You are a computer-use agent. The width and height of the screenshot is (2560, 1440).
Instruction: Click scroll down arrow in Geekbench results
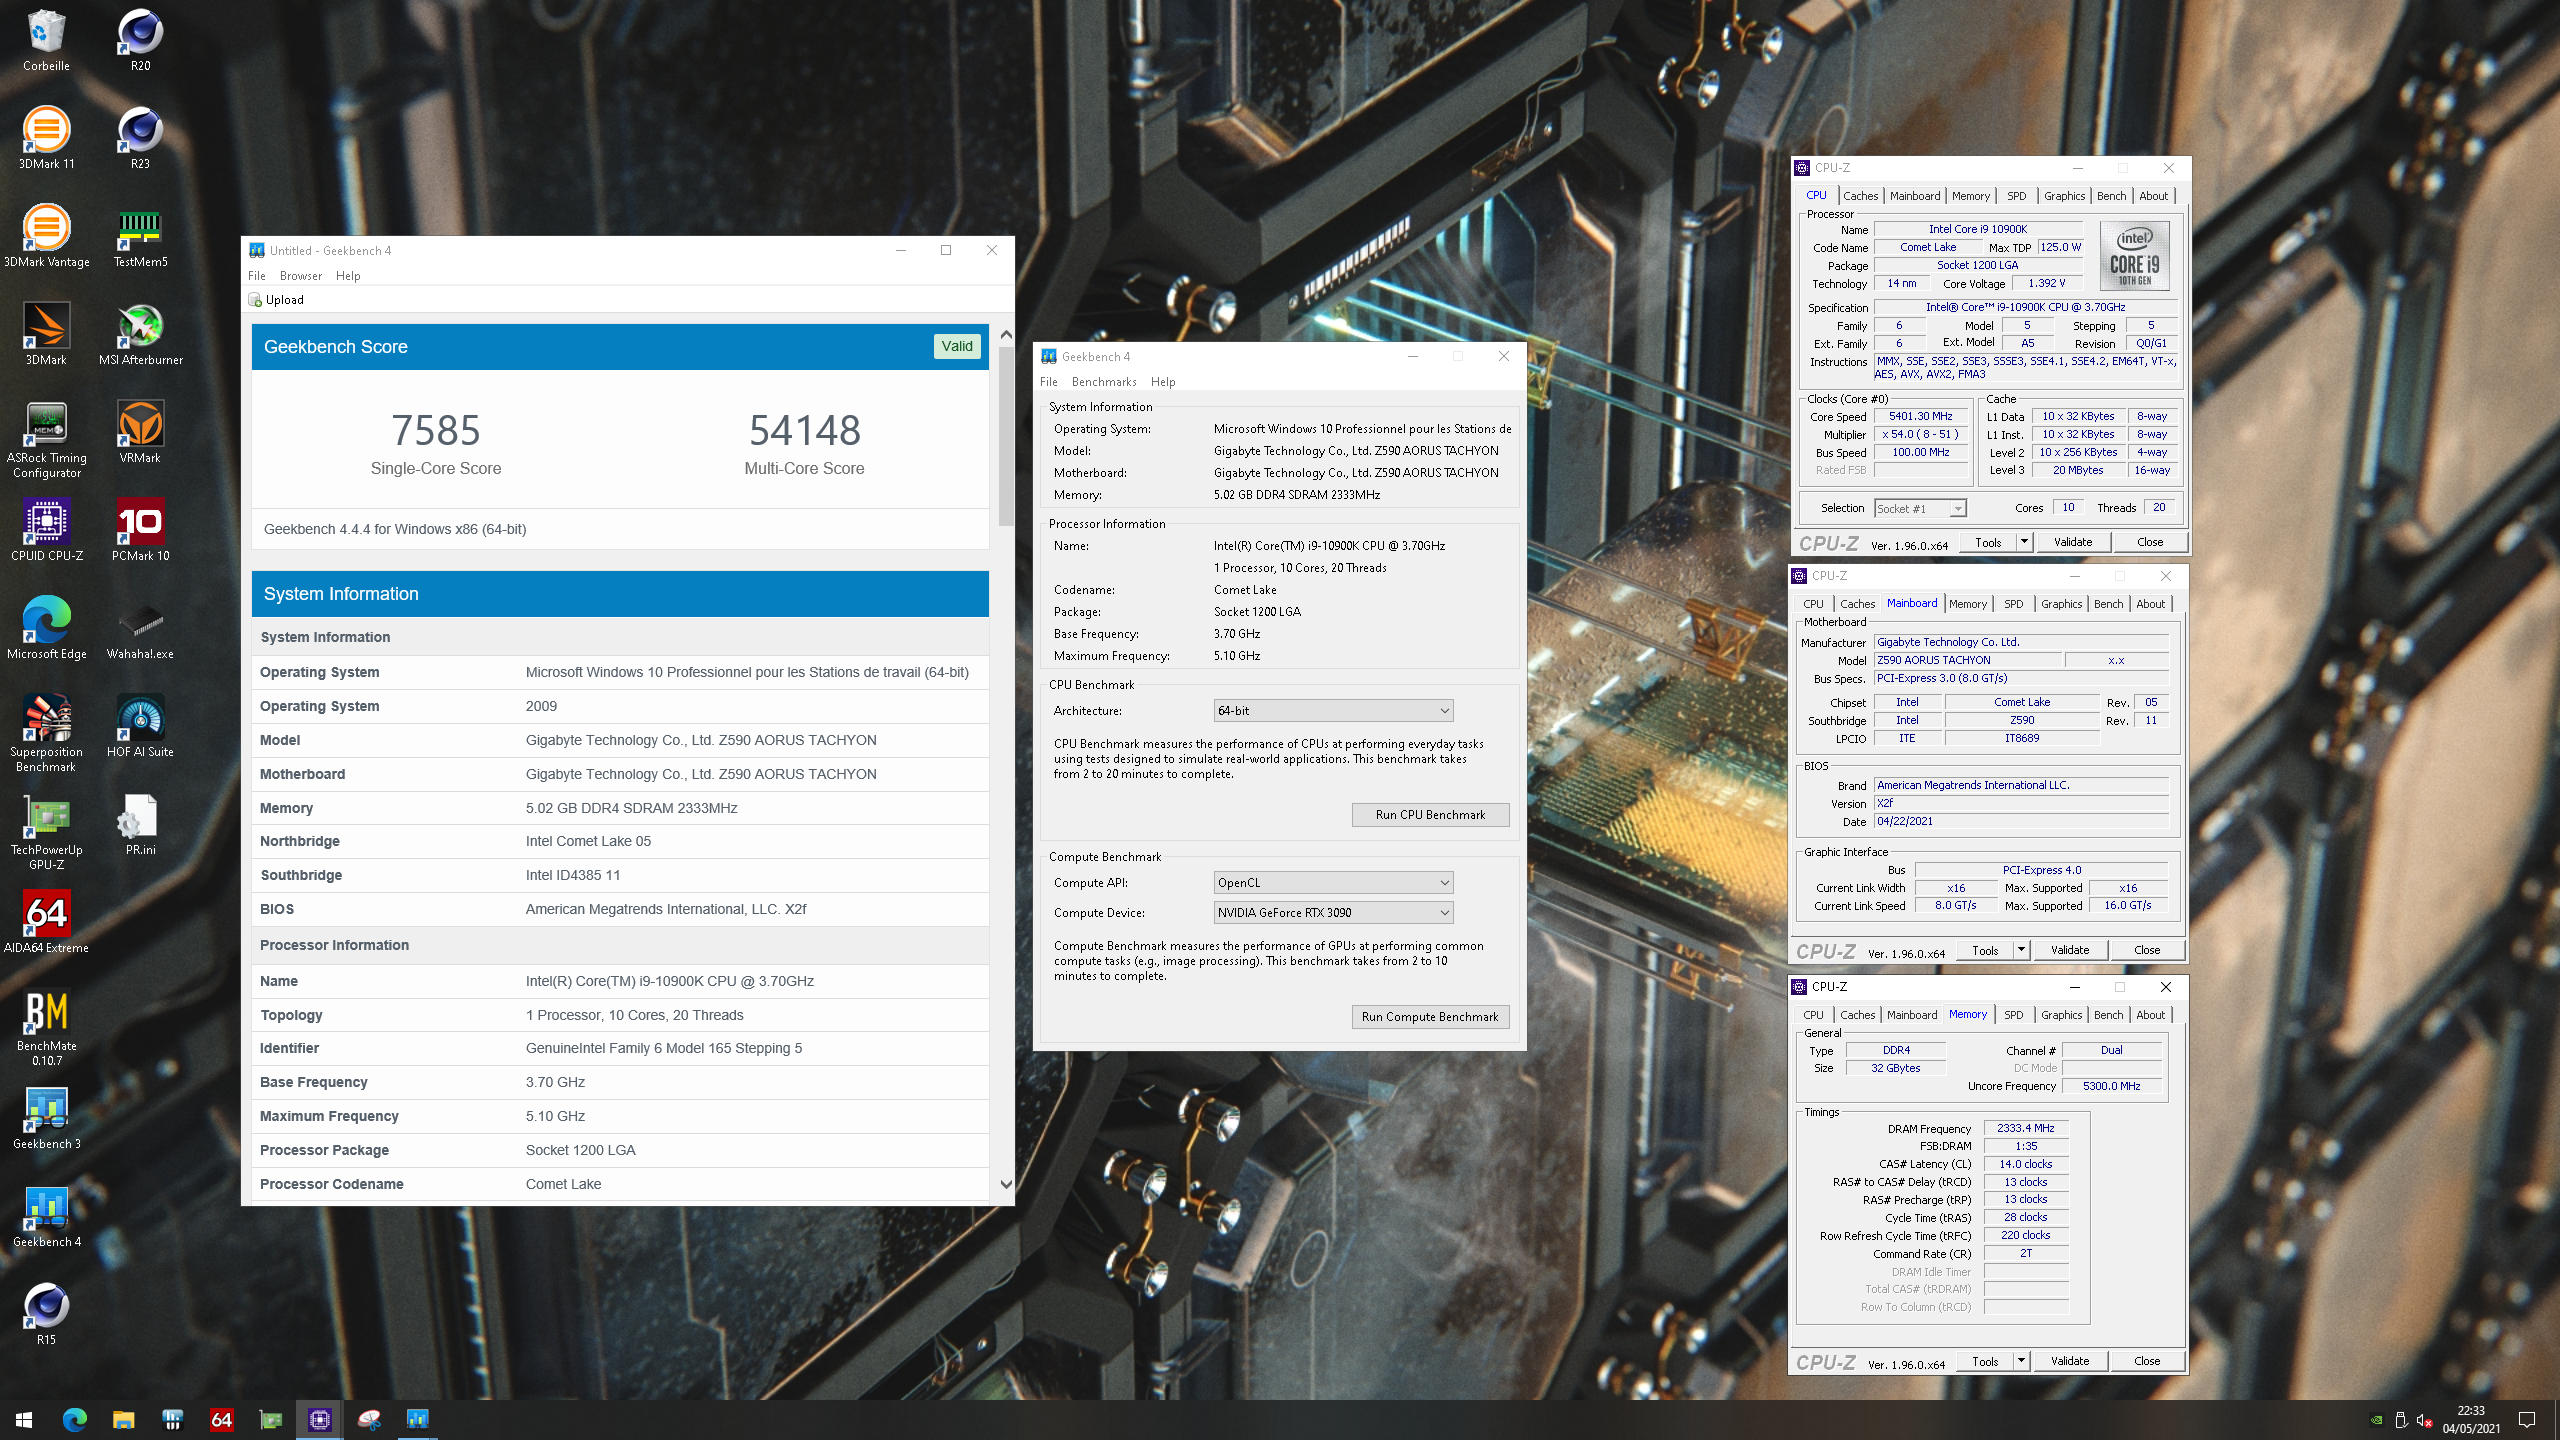[x=1006, y=1184]
